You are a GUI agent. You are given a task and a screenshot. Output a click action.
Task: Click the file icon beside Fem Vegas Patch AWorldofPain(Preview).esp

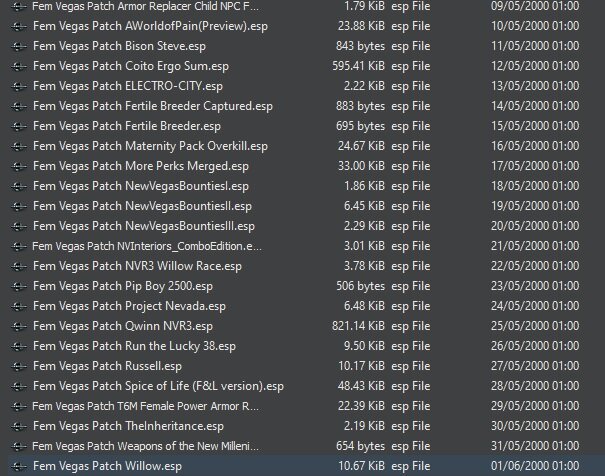click(x=19, y=26)
